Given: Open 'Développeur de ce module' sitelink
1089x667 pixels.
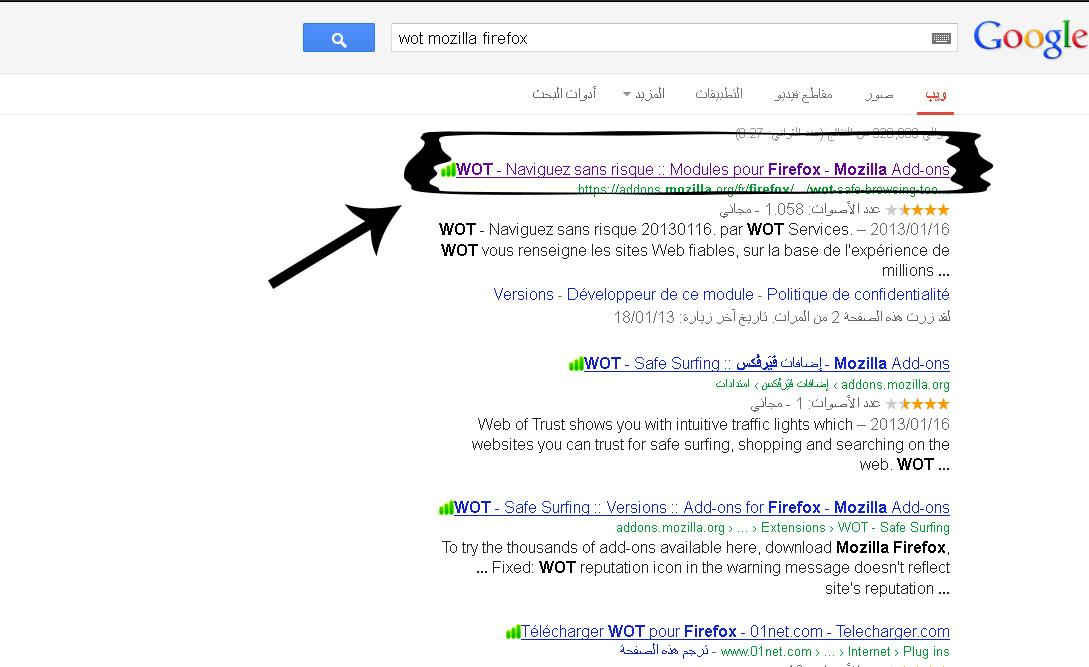Looking at the screenshot, I should 660,295.
